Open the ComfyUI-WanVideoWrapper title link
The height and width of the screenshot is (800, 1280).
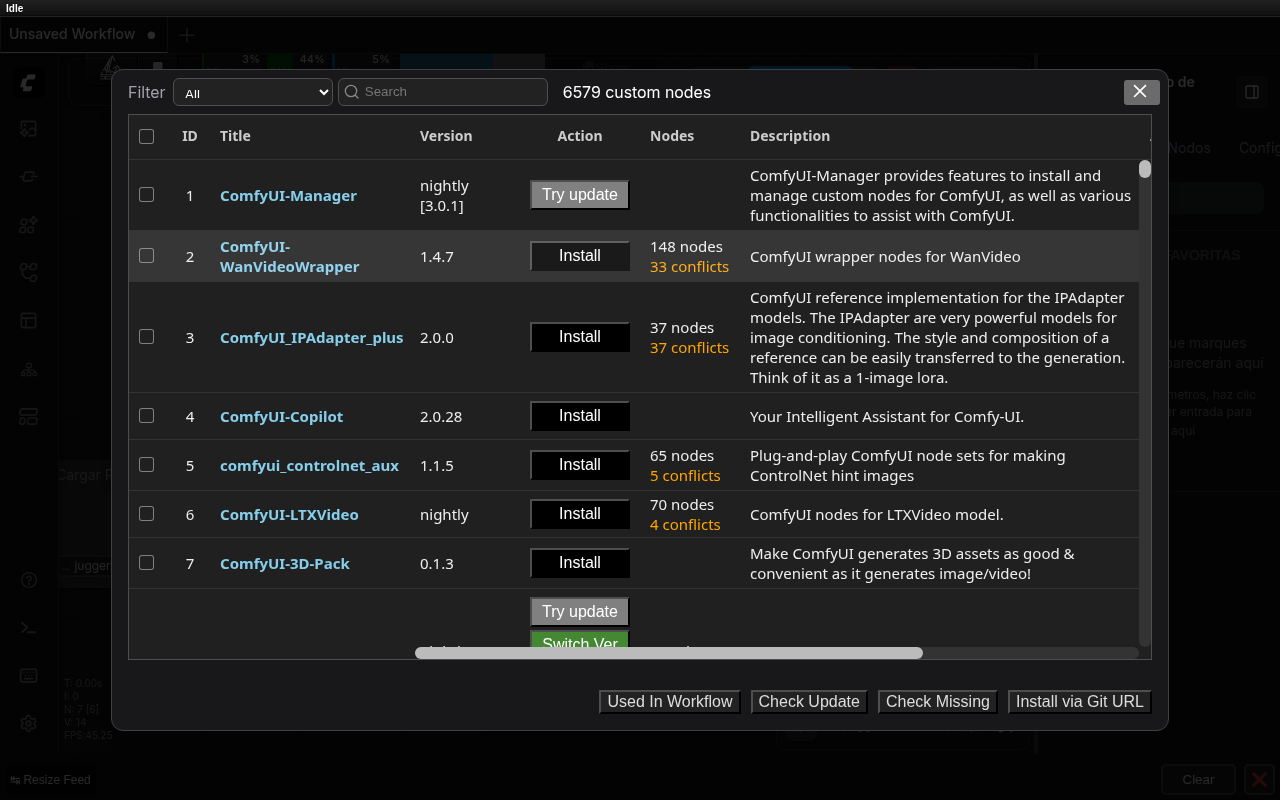pyautogui.click(x=289, y=257)
